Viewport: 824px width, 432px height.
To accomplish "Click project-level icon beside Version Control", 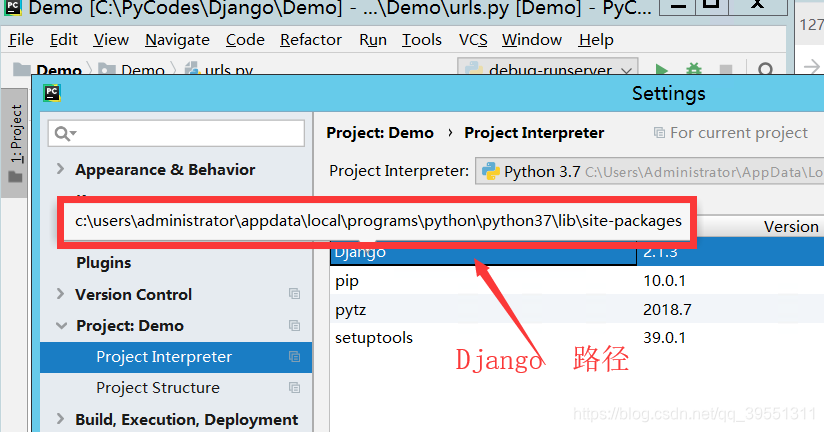I will (x=294, y=294).
